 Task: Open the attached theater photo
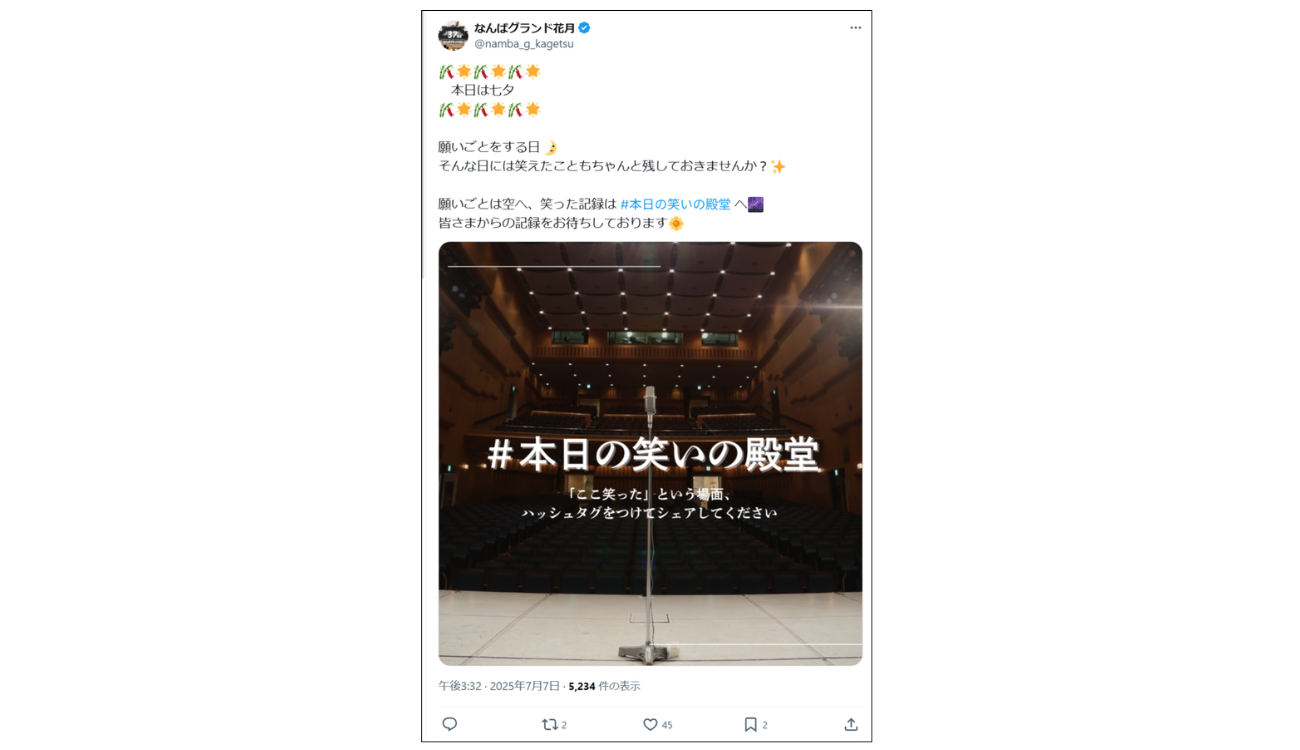tap(650, 453)
